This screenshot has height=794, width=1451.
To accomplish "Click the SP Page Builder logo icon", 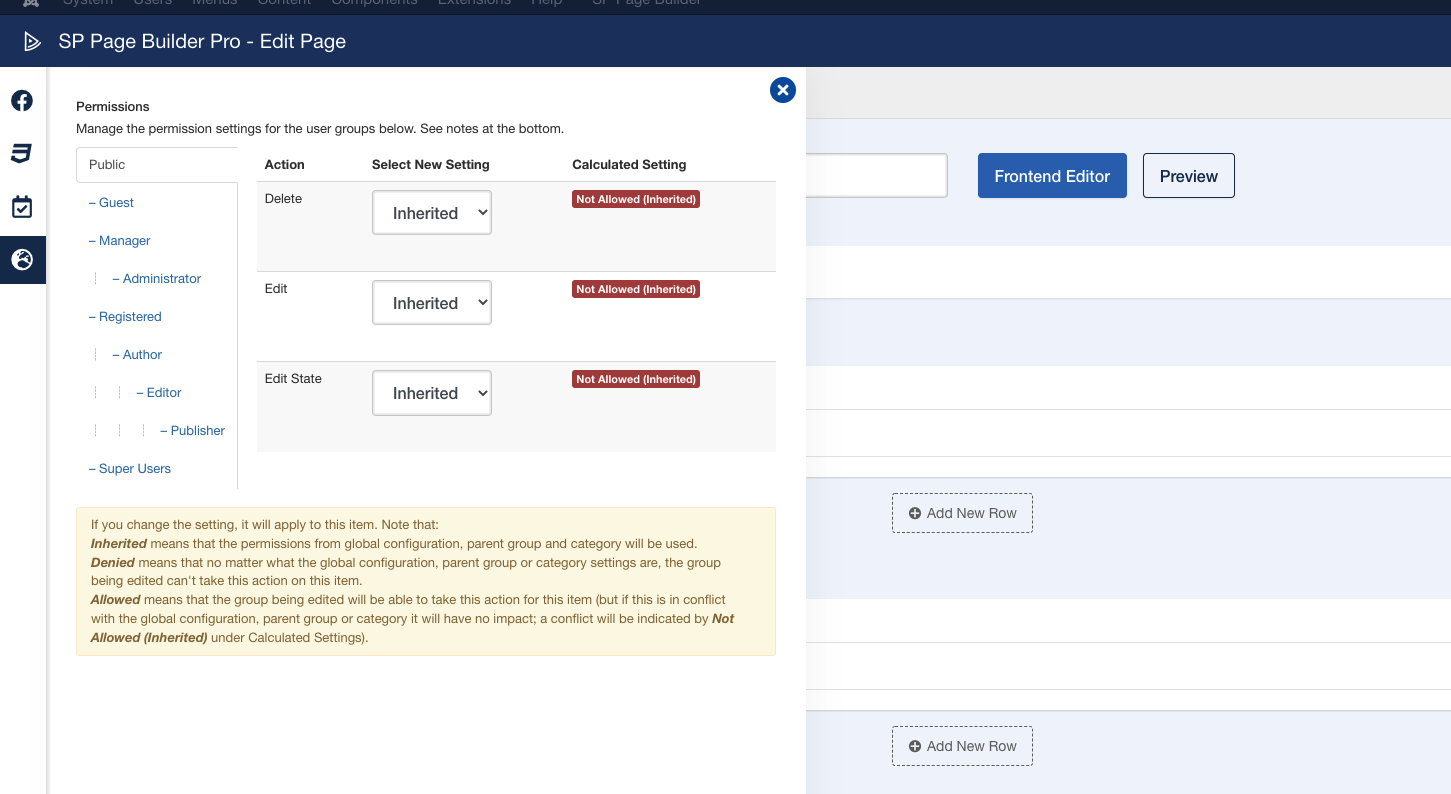I will 32,41.
